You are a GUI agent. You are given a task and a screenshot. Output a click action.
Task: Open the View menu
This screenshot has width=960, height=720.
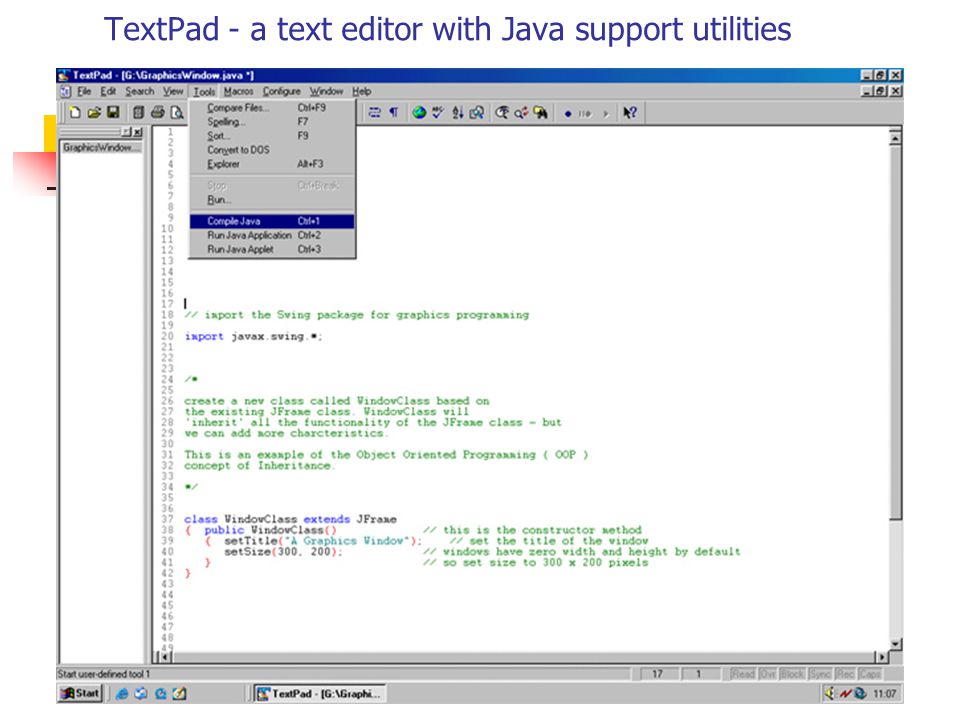pyautogui.click(x=173, y=91)
